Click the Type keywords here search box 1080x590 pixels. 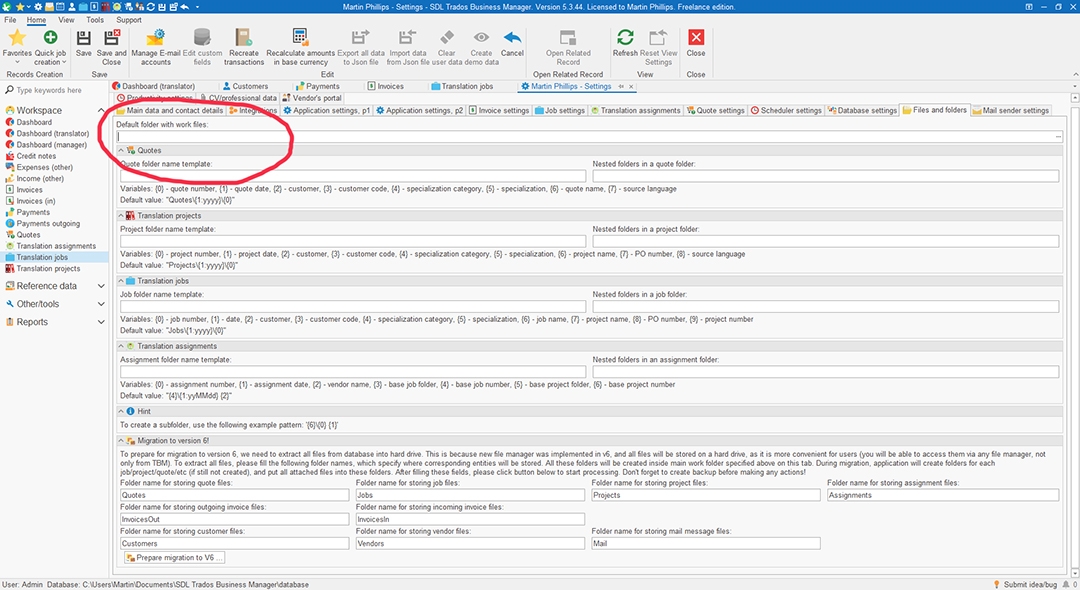tap(55, 90)
